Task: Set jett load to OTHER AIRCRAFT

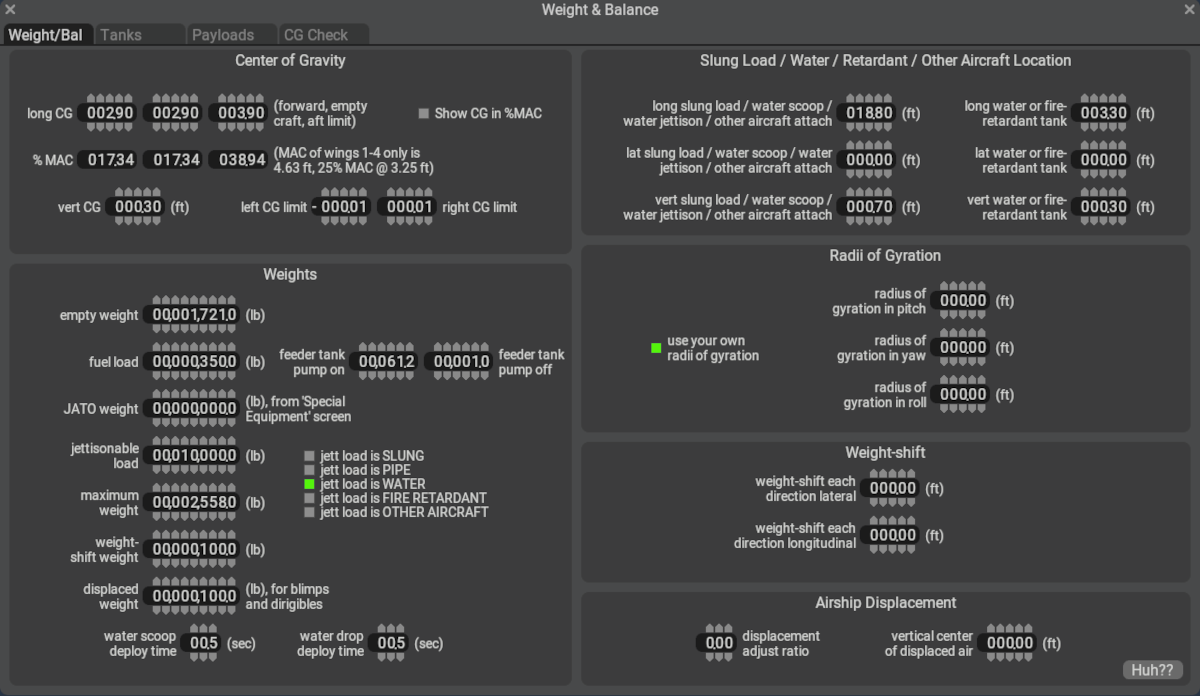Action: (x=310, y=512)
